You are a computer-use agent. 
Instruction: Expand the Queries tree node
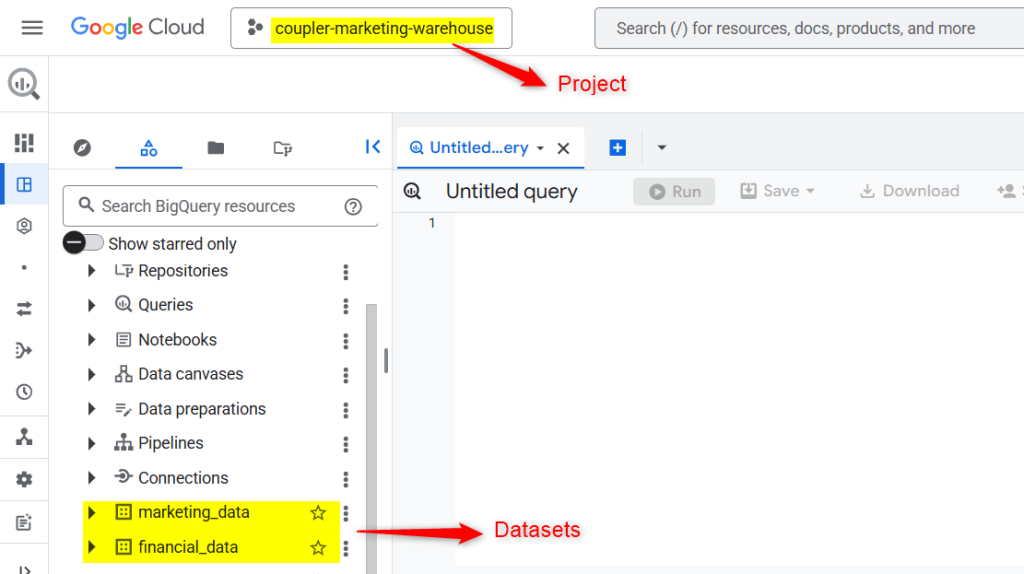coord(91,305)
